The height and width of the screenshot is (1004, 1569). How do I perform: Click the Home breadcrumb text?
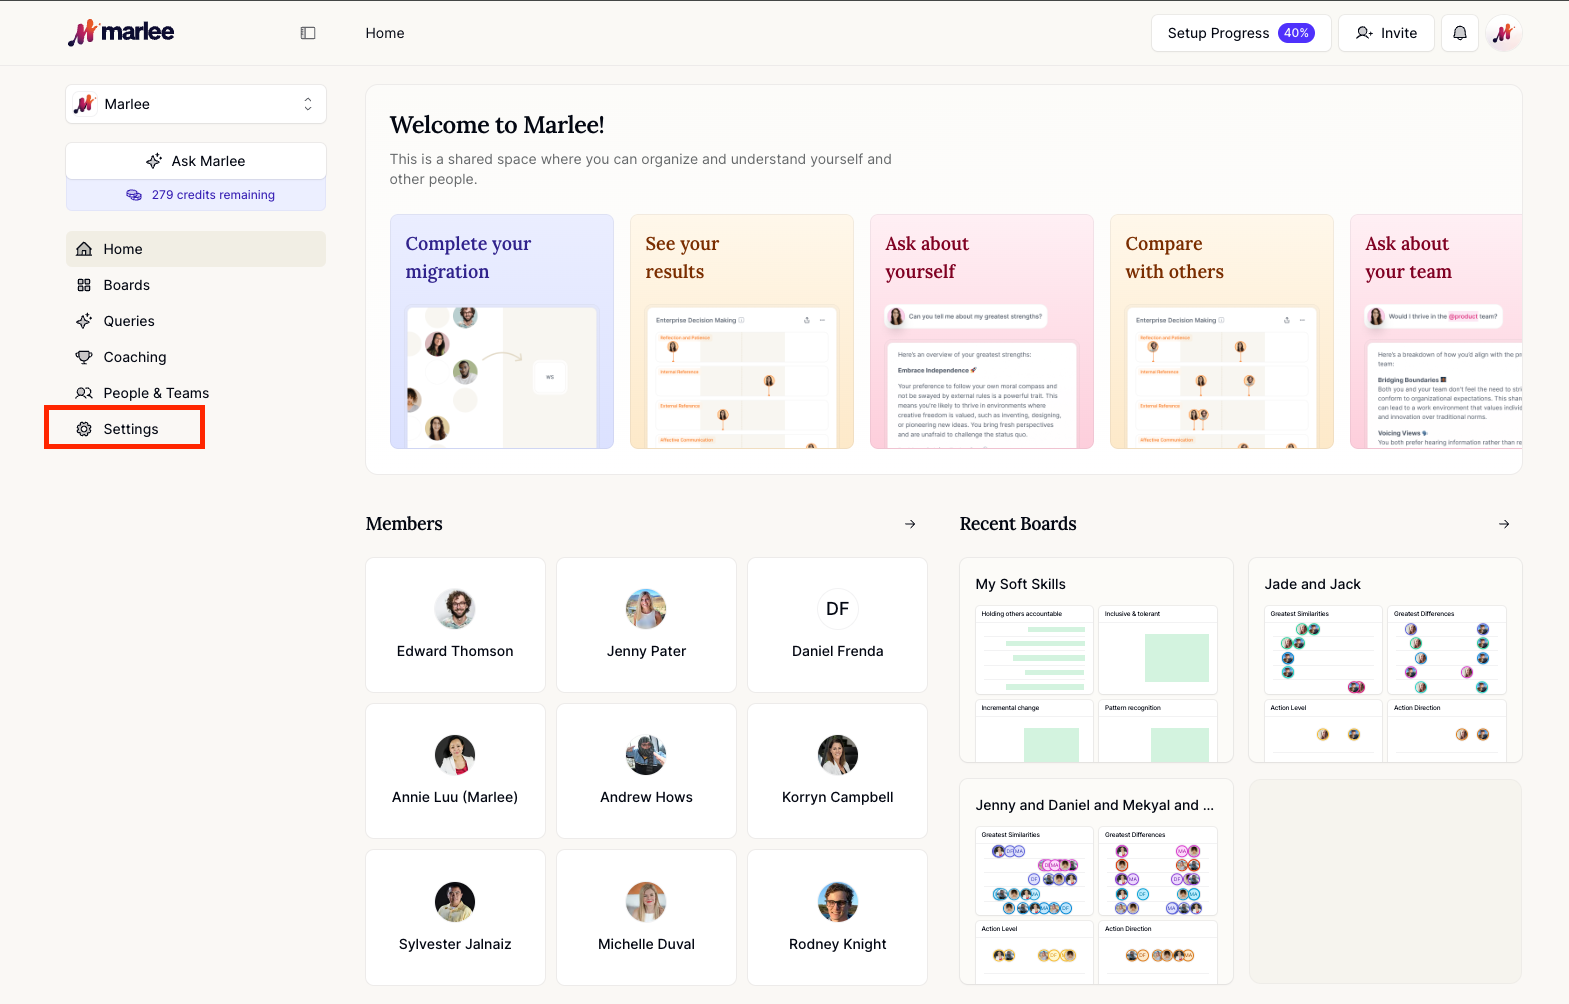pyautogui.click(x=385, y=33)
